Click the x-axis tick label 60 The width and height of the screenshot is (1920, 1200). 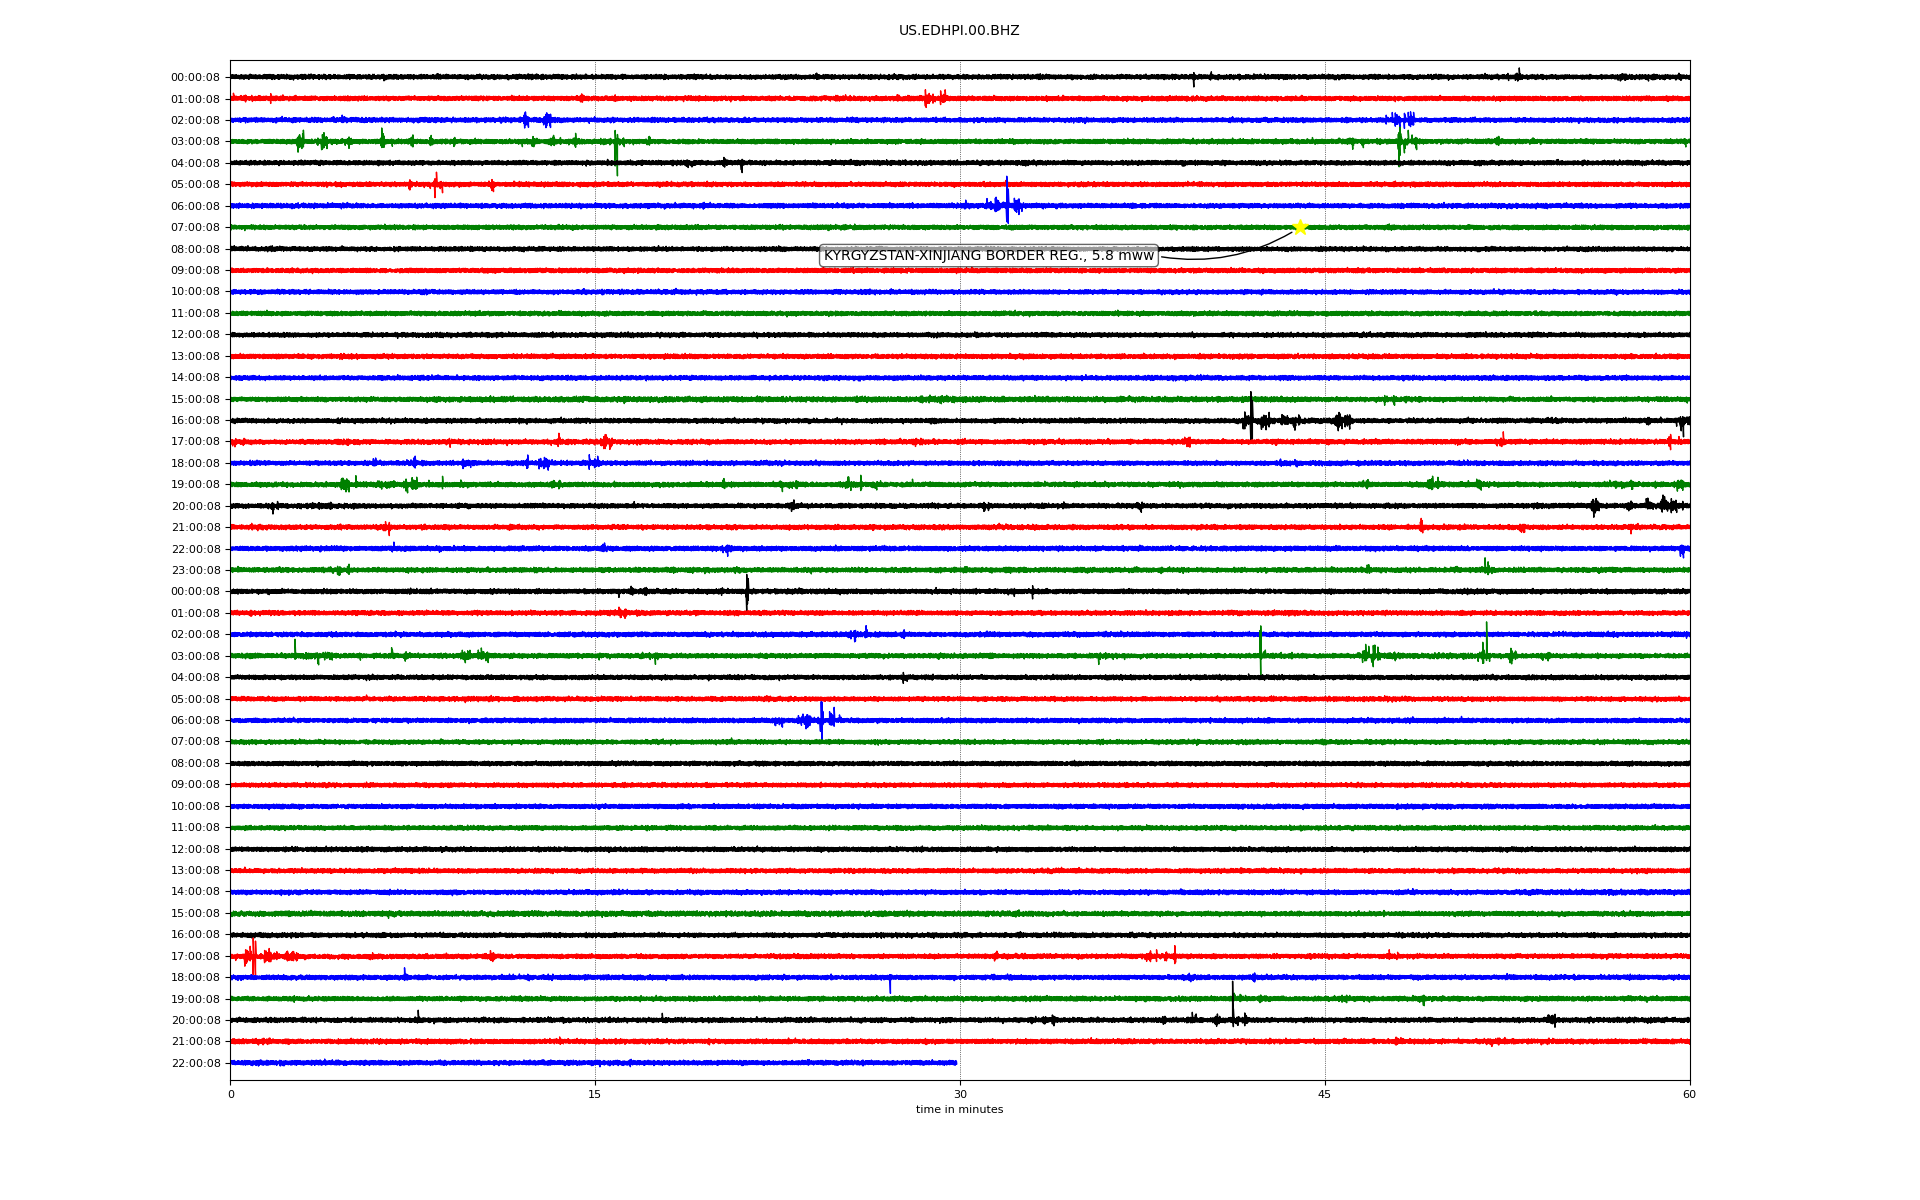point(1688,1094)
